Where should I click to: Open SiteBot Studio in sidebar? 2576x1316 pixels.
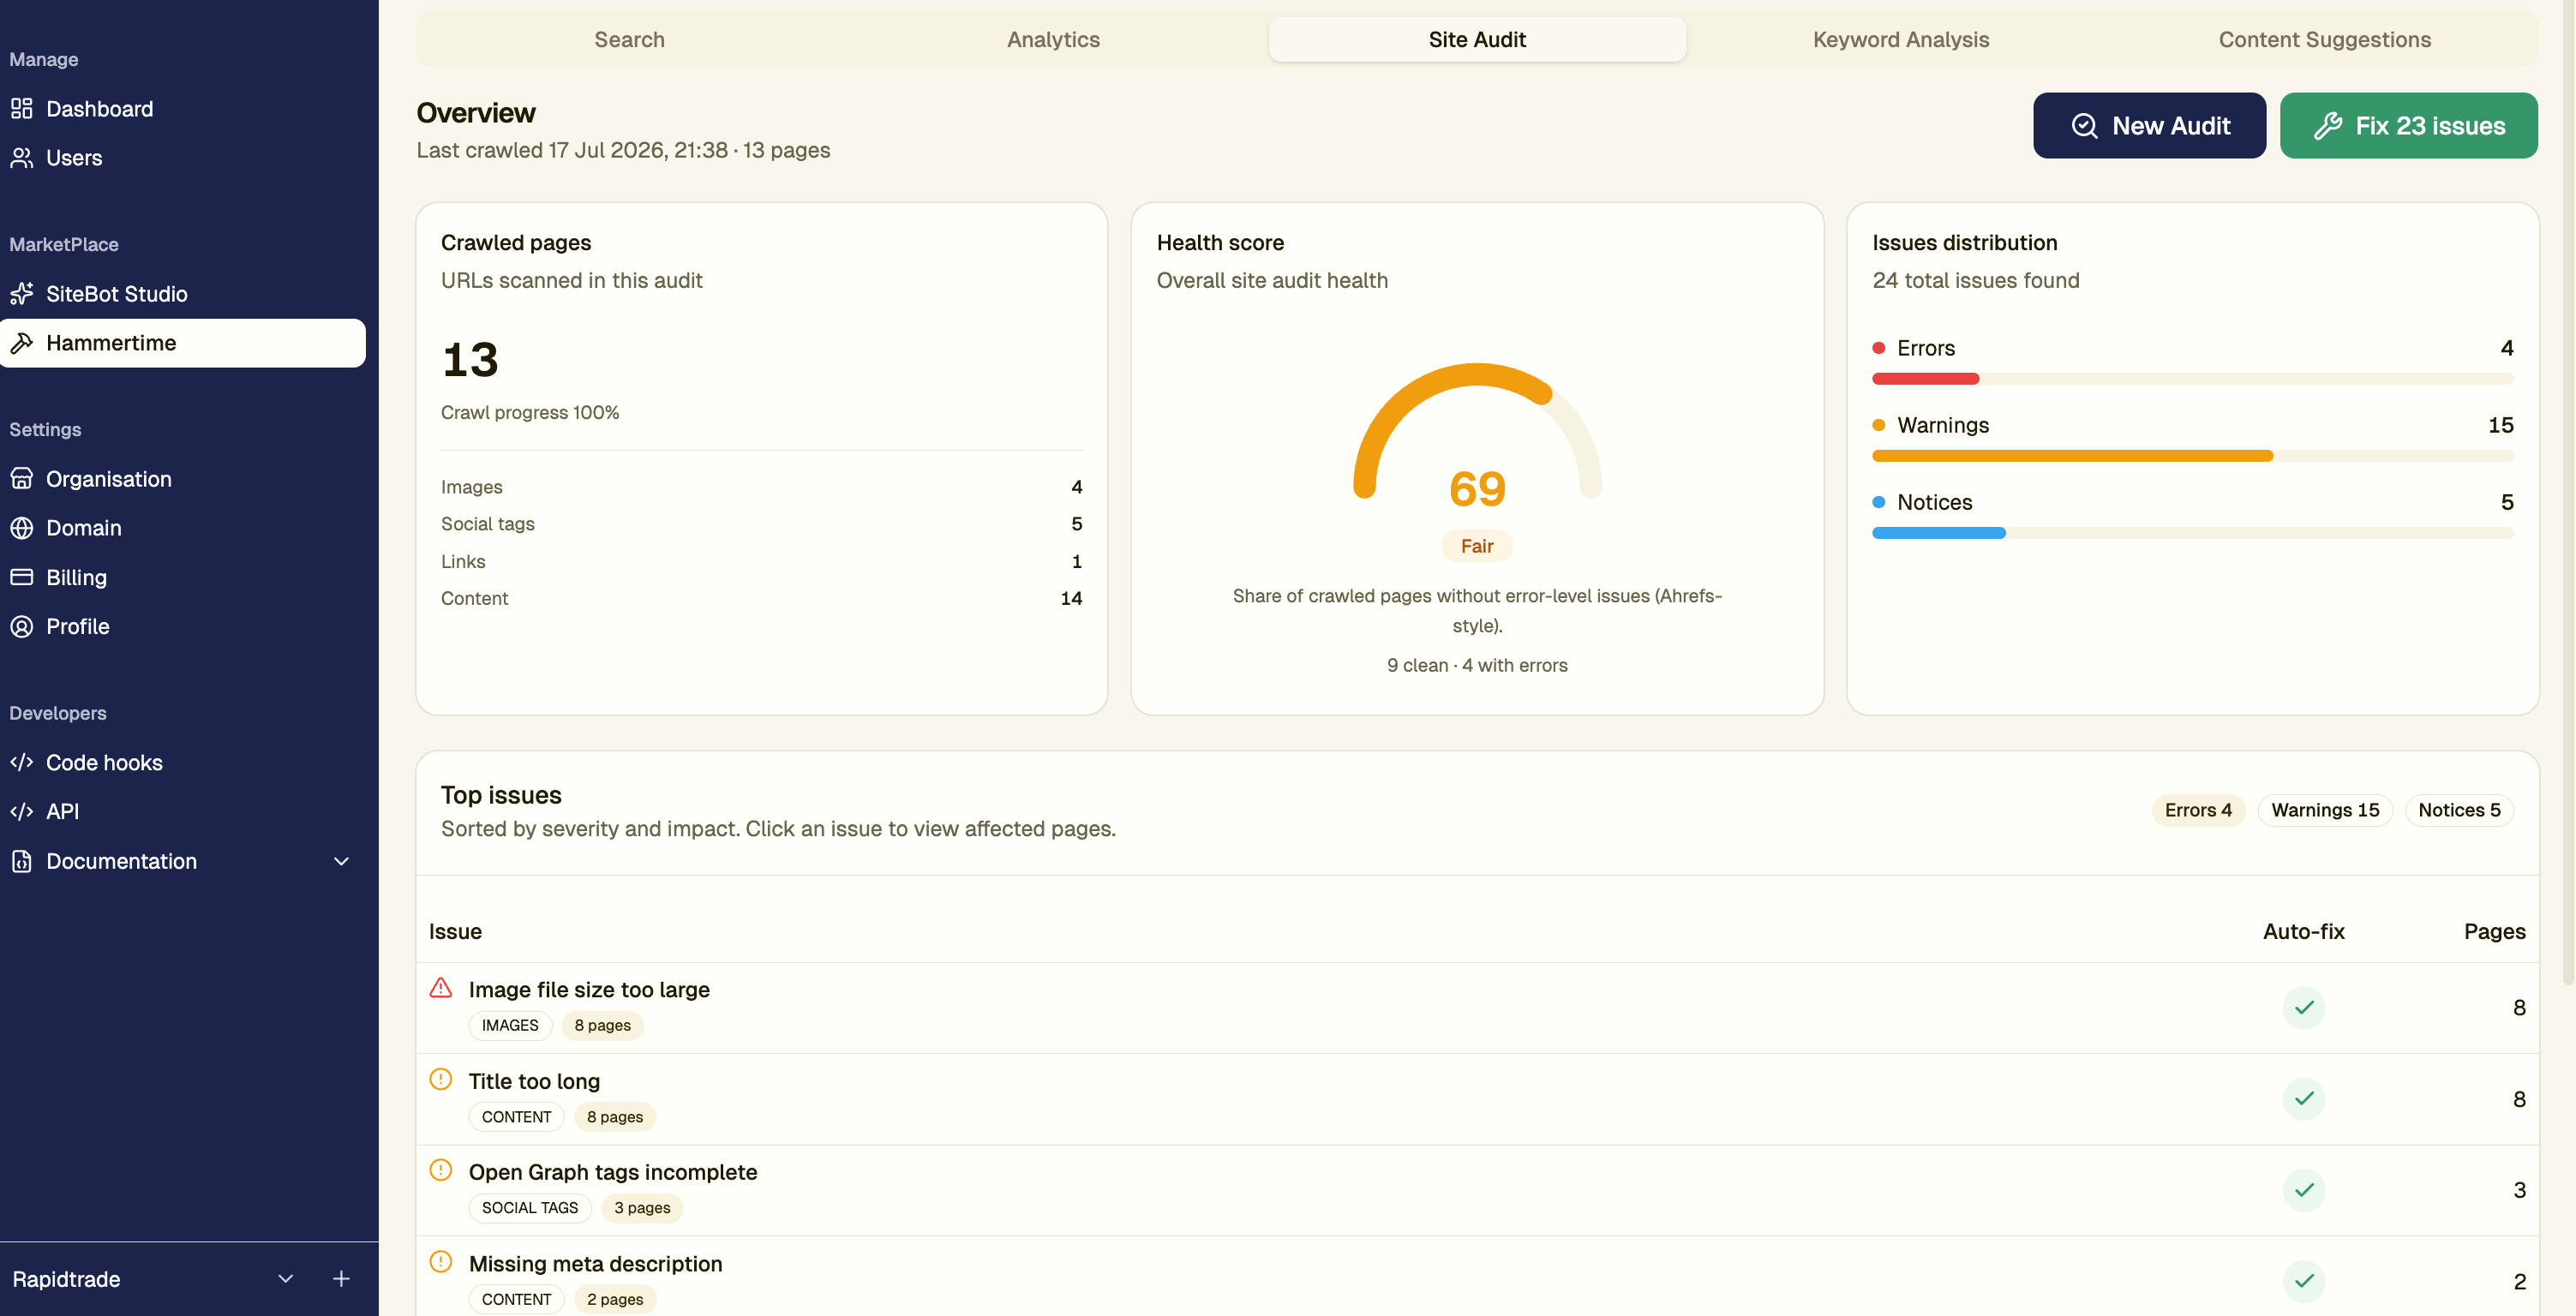[183, 293]
